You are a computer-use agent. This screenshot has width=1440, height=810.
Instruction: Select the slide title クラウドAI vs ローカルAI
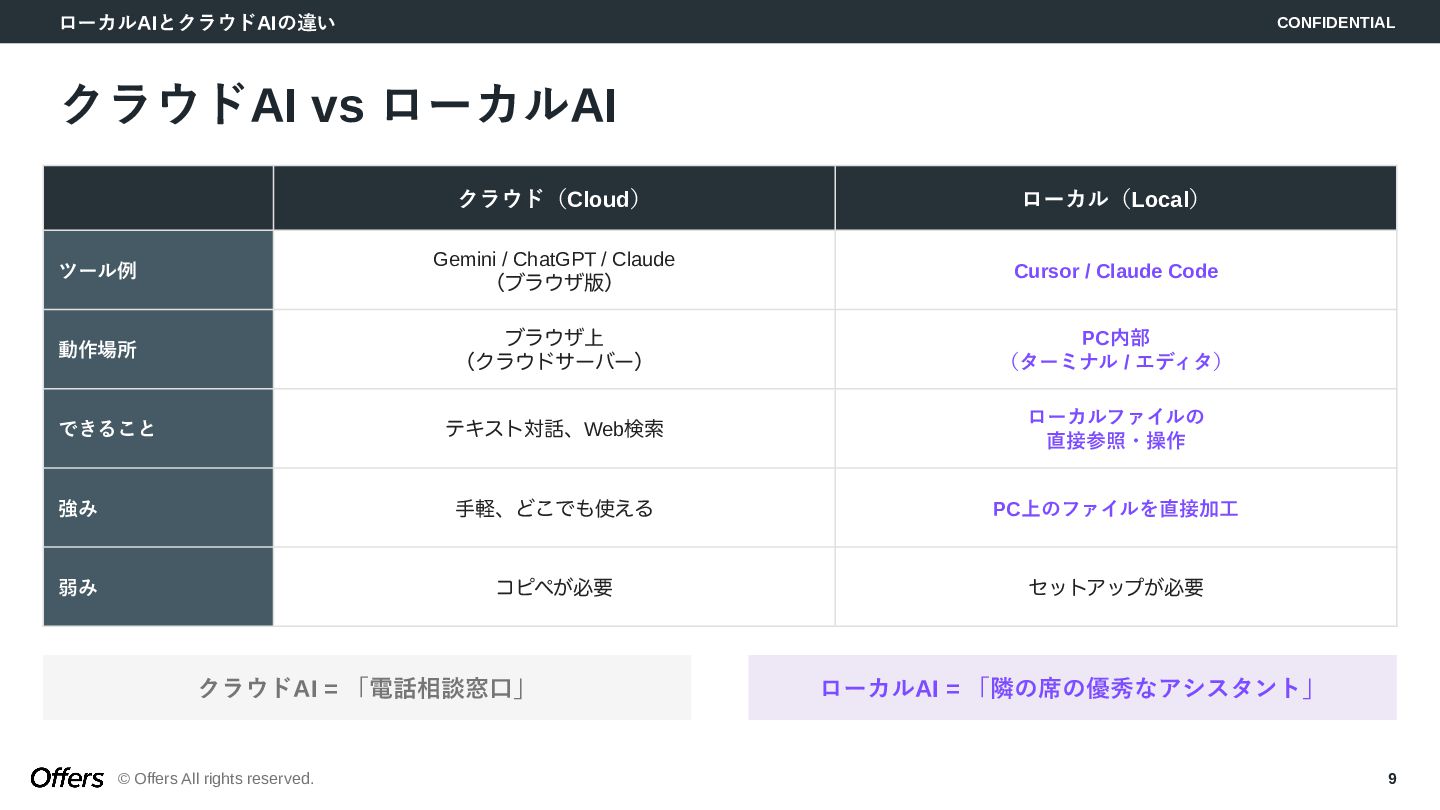pyautogui.click(x=339, y=105)
